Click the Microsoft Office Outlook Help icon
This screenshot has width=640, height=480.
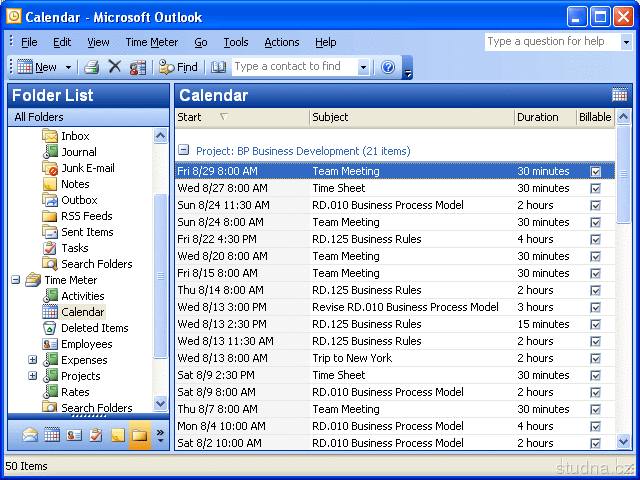tap(388, 67)
